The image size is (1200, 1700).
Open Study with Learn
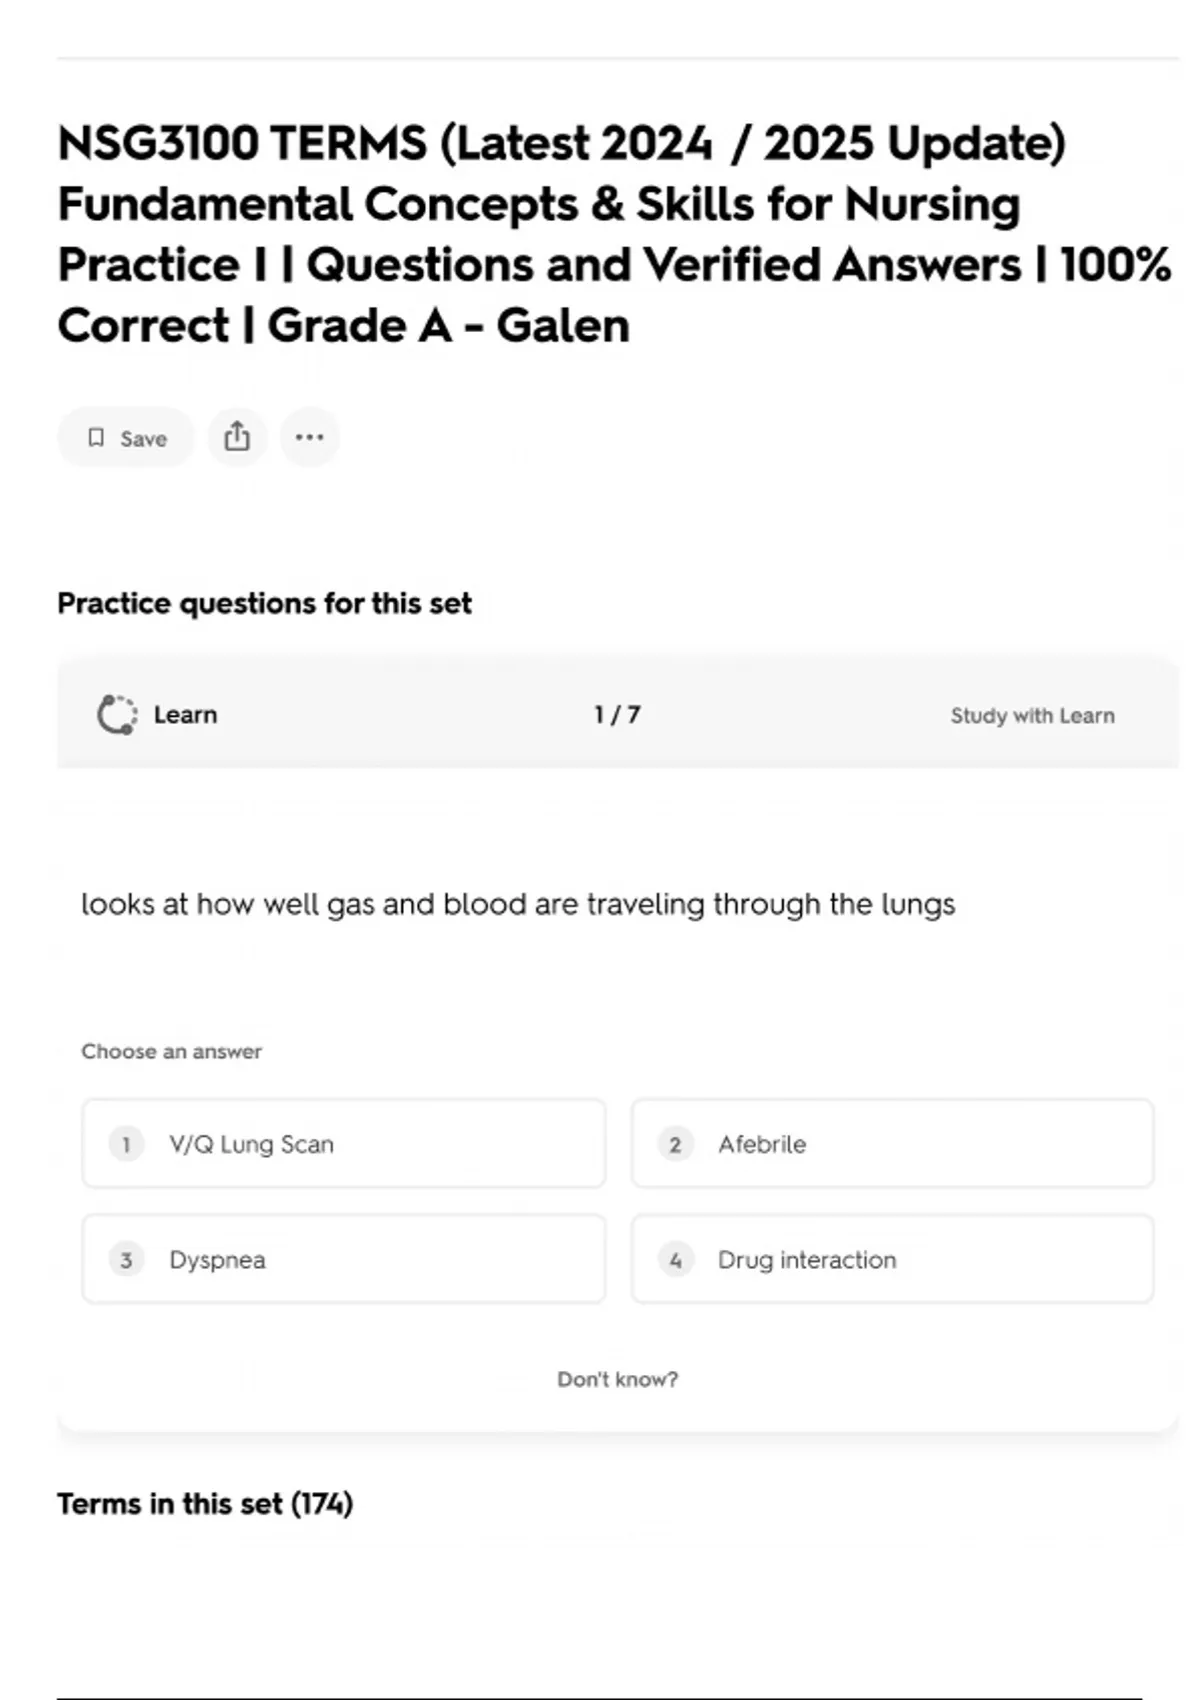(1032, 716)
